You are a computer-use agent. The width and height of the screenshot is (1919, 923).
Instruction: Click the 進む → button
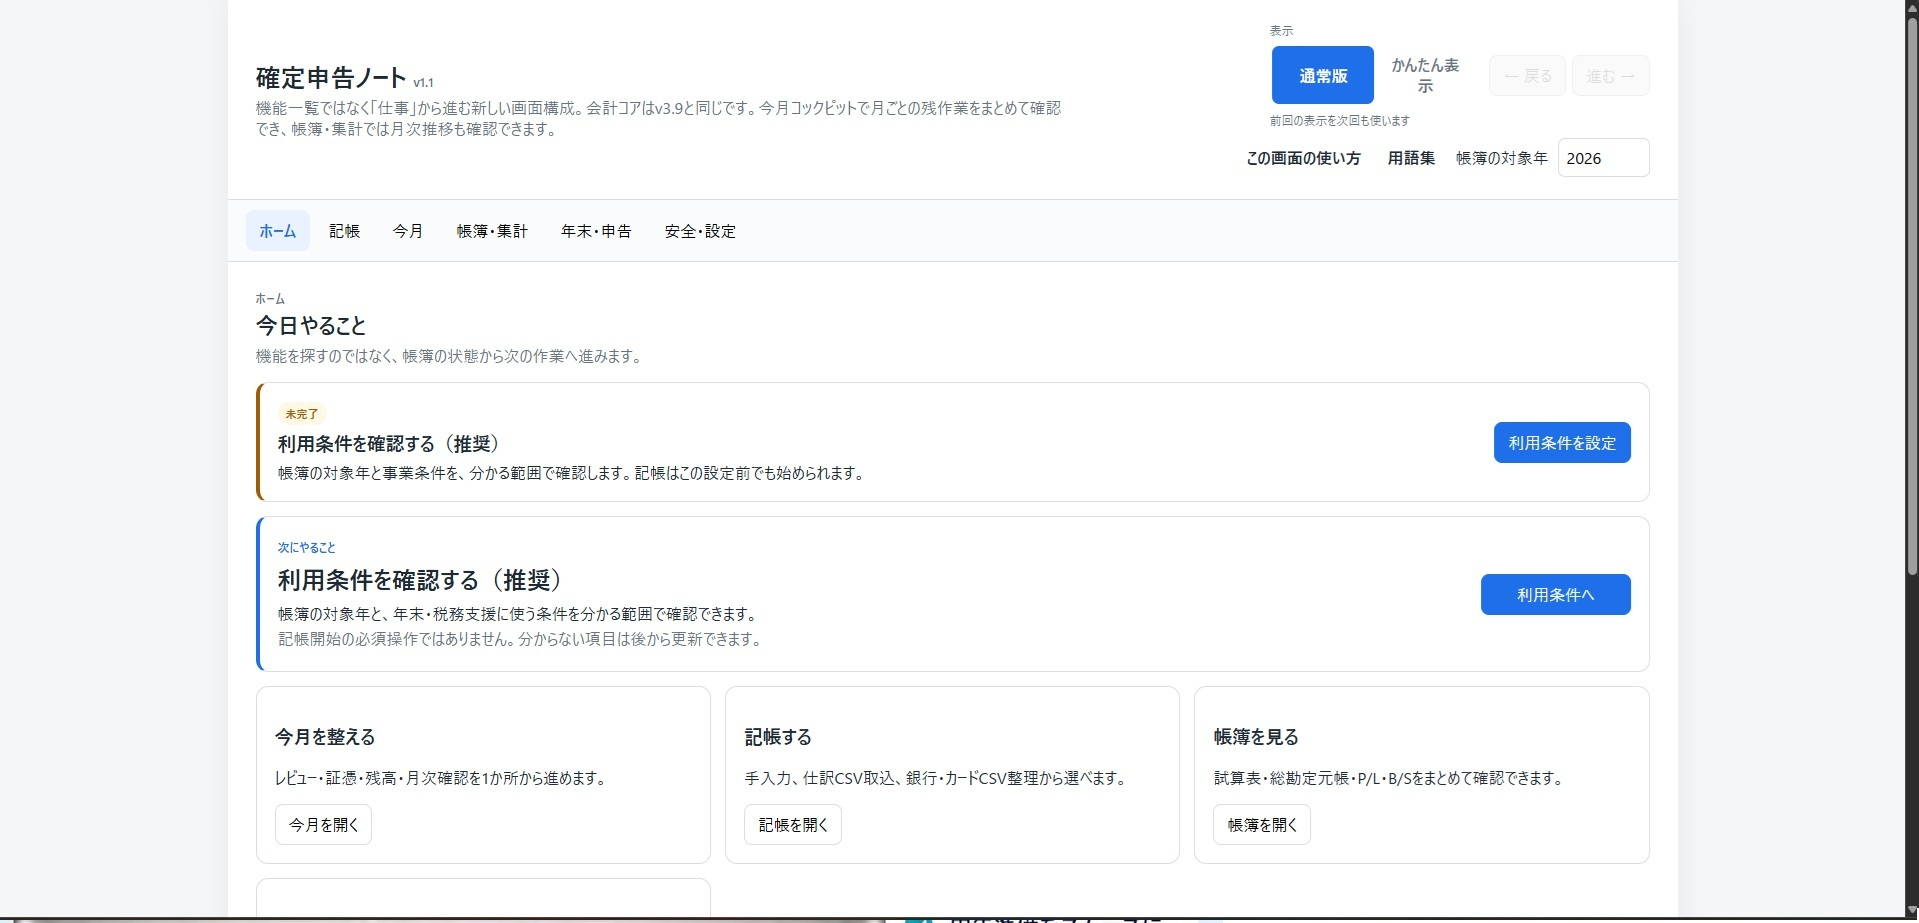click(1610, 76)
